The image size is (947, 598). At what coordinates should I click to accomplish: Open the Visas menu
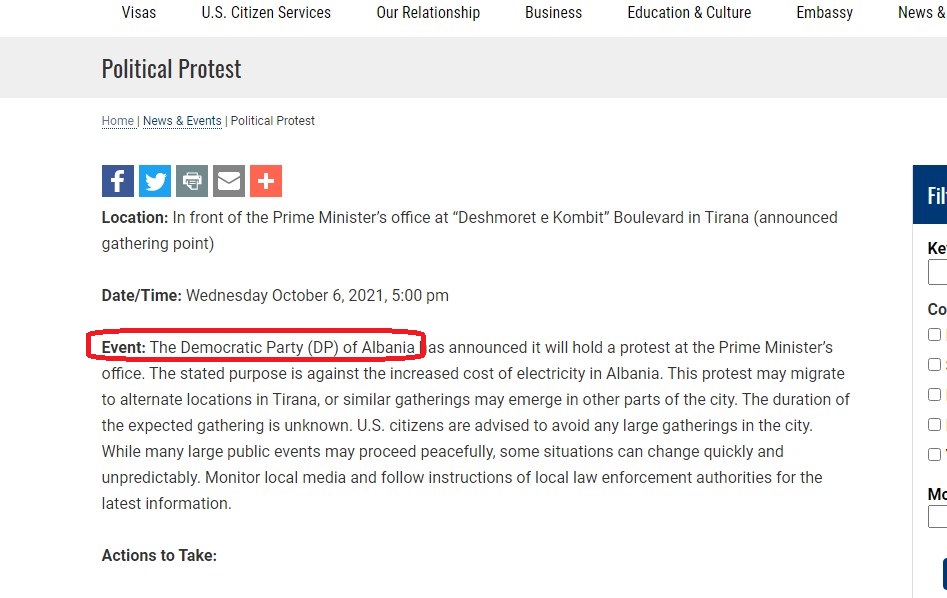tap(139, 13)
